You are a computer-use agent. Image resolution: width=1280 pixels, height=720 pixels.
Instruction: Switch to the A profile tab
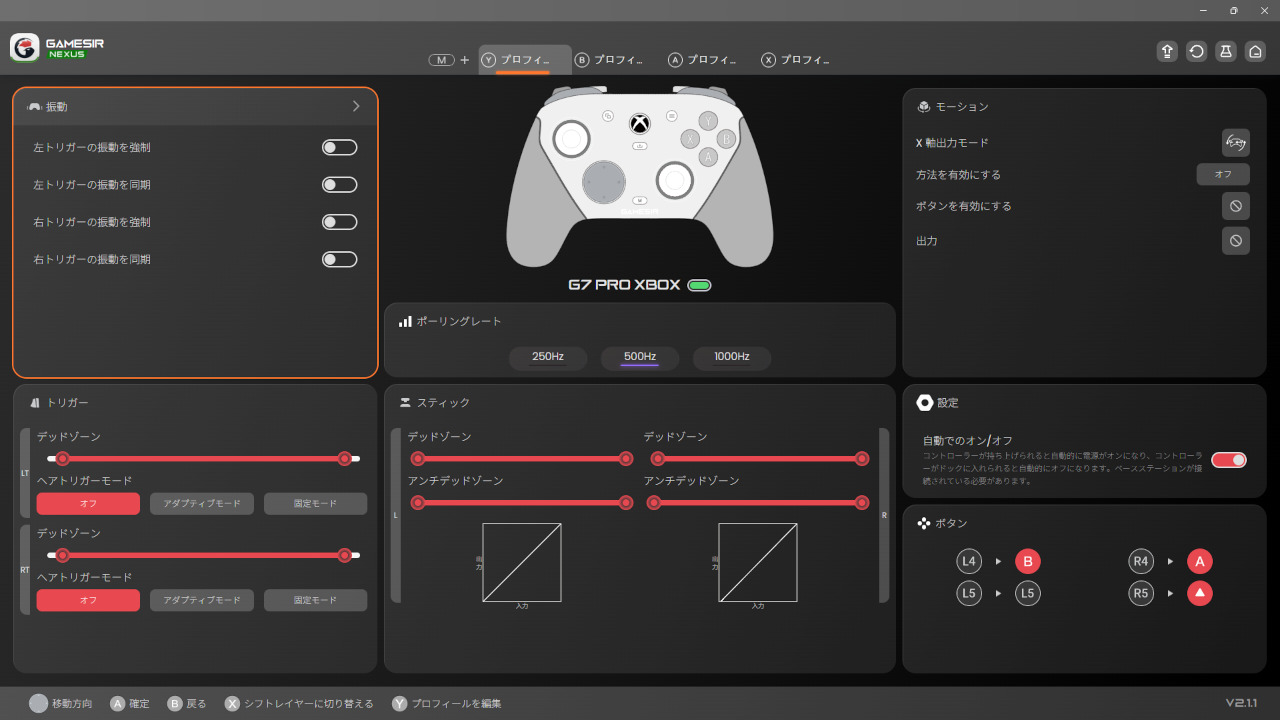pyautogui.click(x=702, y=60)
